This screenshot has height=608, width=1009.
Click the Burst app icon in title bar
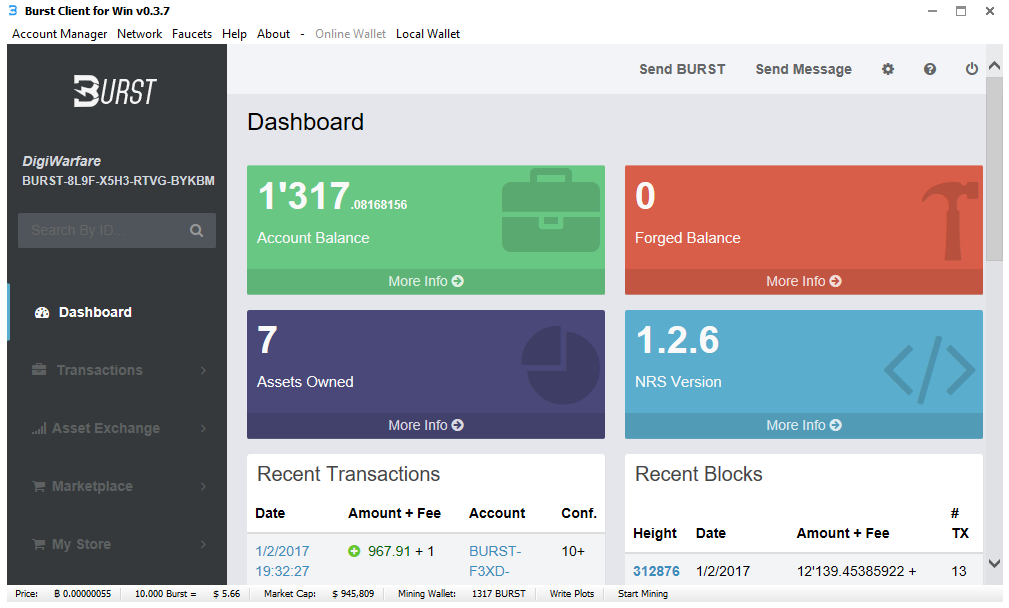(x=13, y=10)
